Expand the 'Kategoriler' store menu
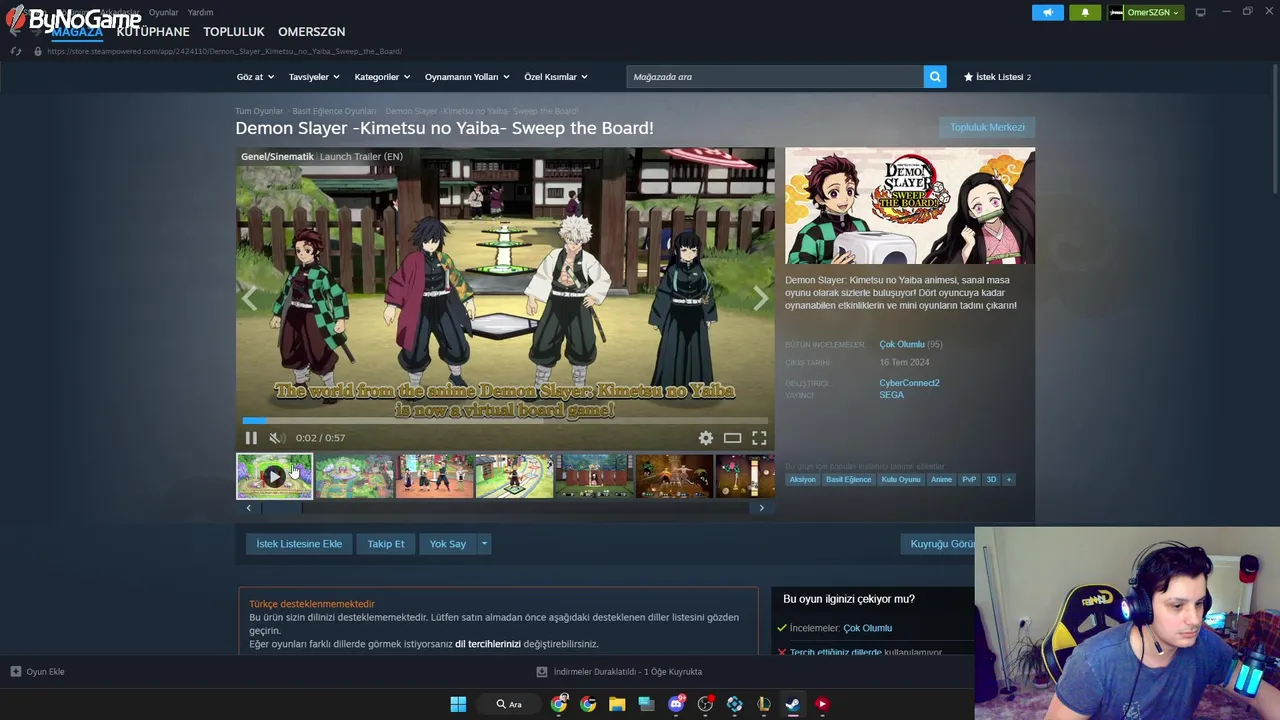Viewport: 1280px width, 720px height. coord(382,77)
